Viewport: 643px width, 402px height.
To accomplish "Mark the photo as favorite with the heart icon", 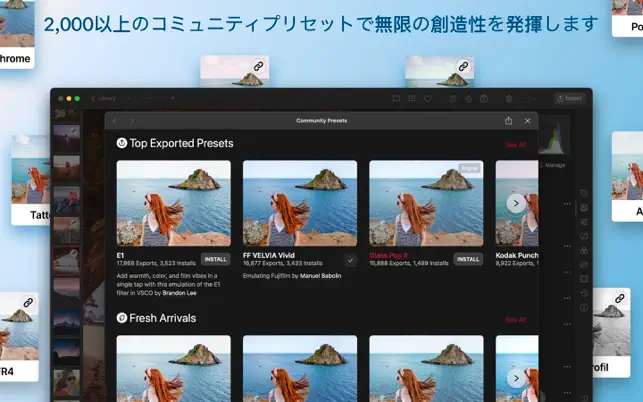I will click(x=428, y=98).
